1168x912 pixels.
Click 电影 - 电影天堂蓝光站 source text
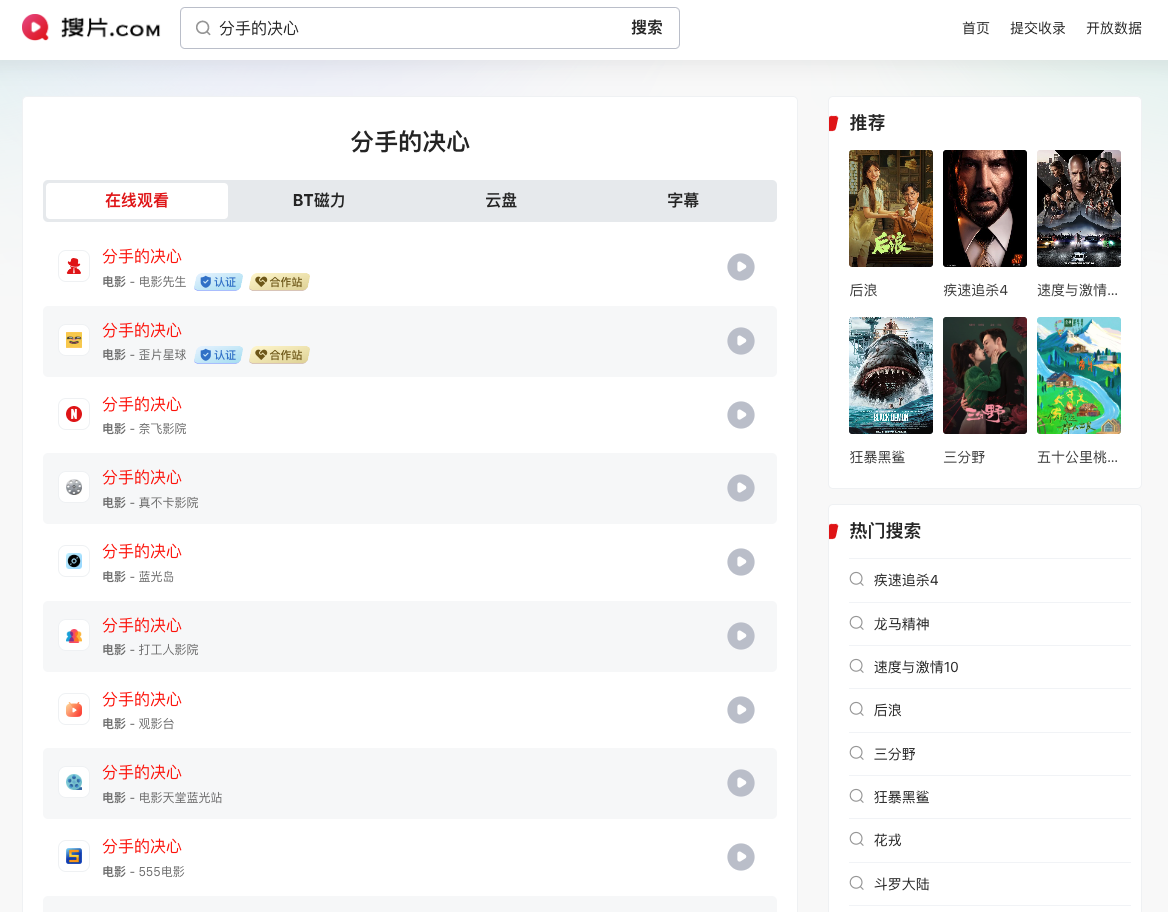[x=162, y=798]
